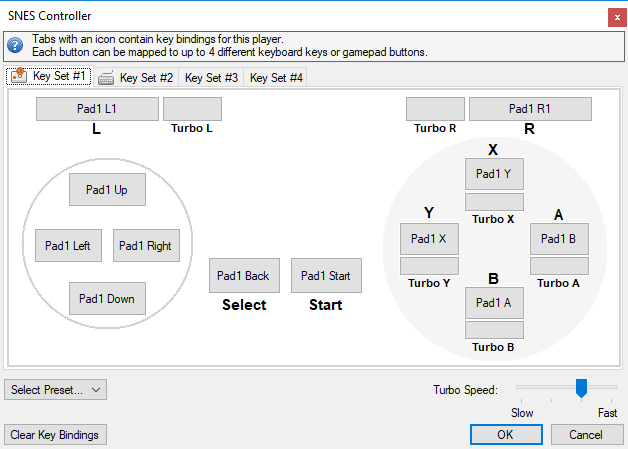Click the empty Turbo Y binding box
This screenshot has width=628, height=449.
pyautogui.click(x=429, y=266)
